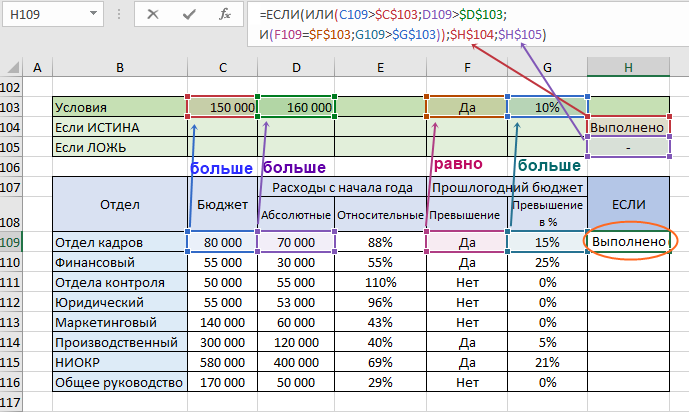Click the 110% cell
This screenshot has height=412, width=689.
tap(380, 282)
